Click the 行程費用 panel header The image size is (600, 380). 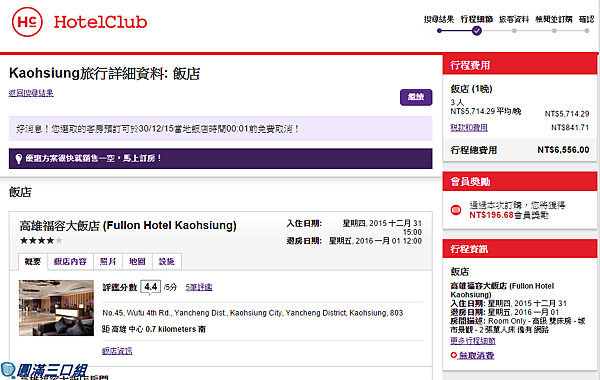(520, 65)
